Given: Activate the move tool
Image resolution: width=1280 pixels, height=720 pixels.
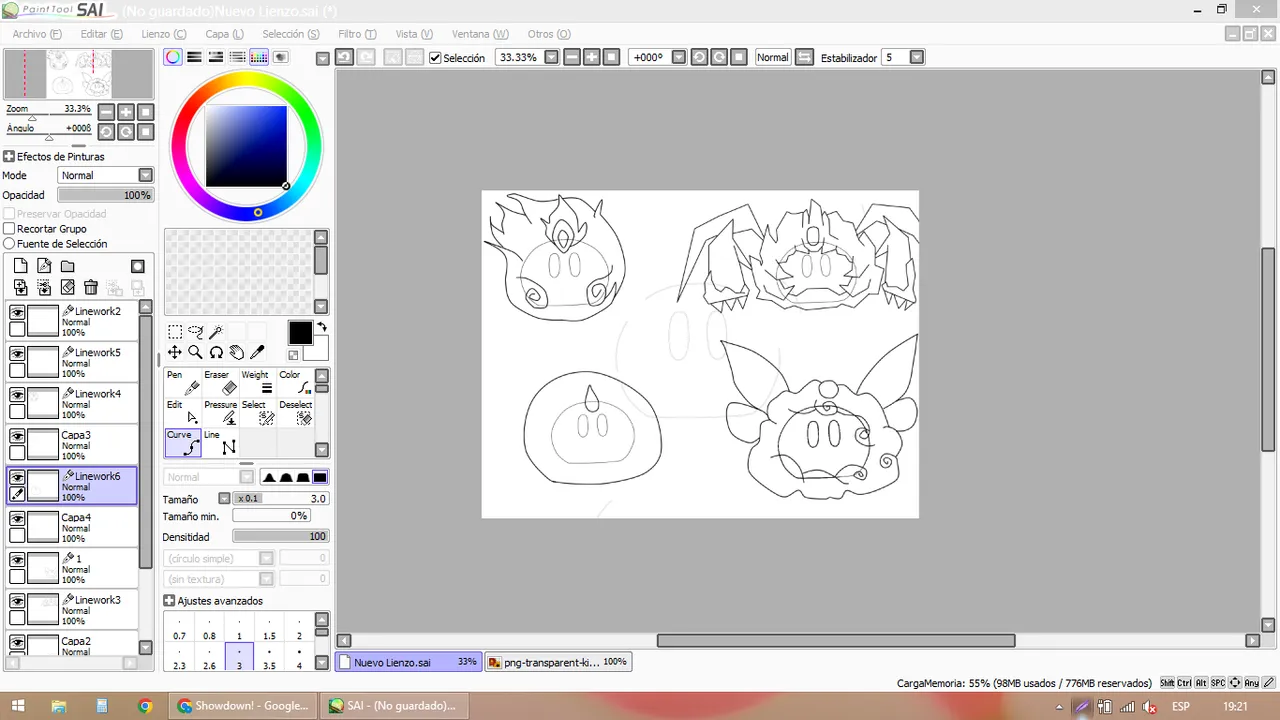Looking at the screenshot, I should point(175,352).
